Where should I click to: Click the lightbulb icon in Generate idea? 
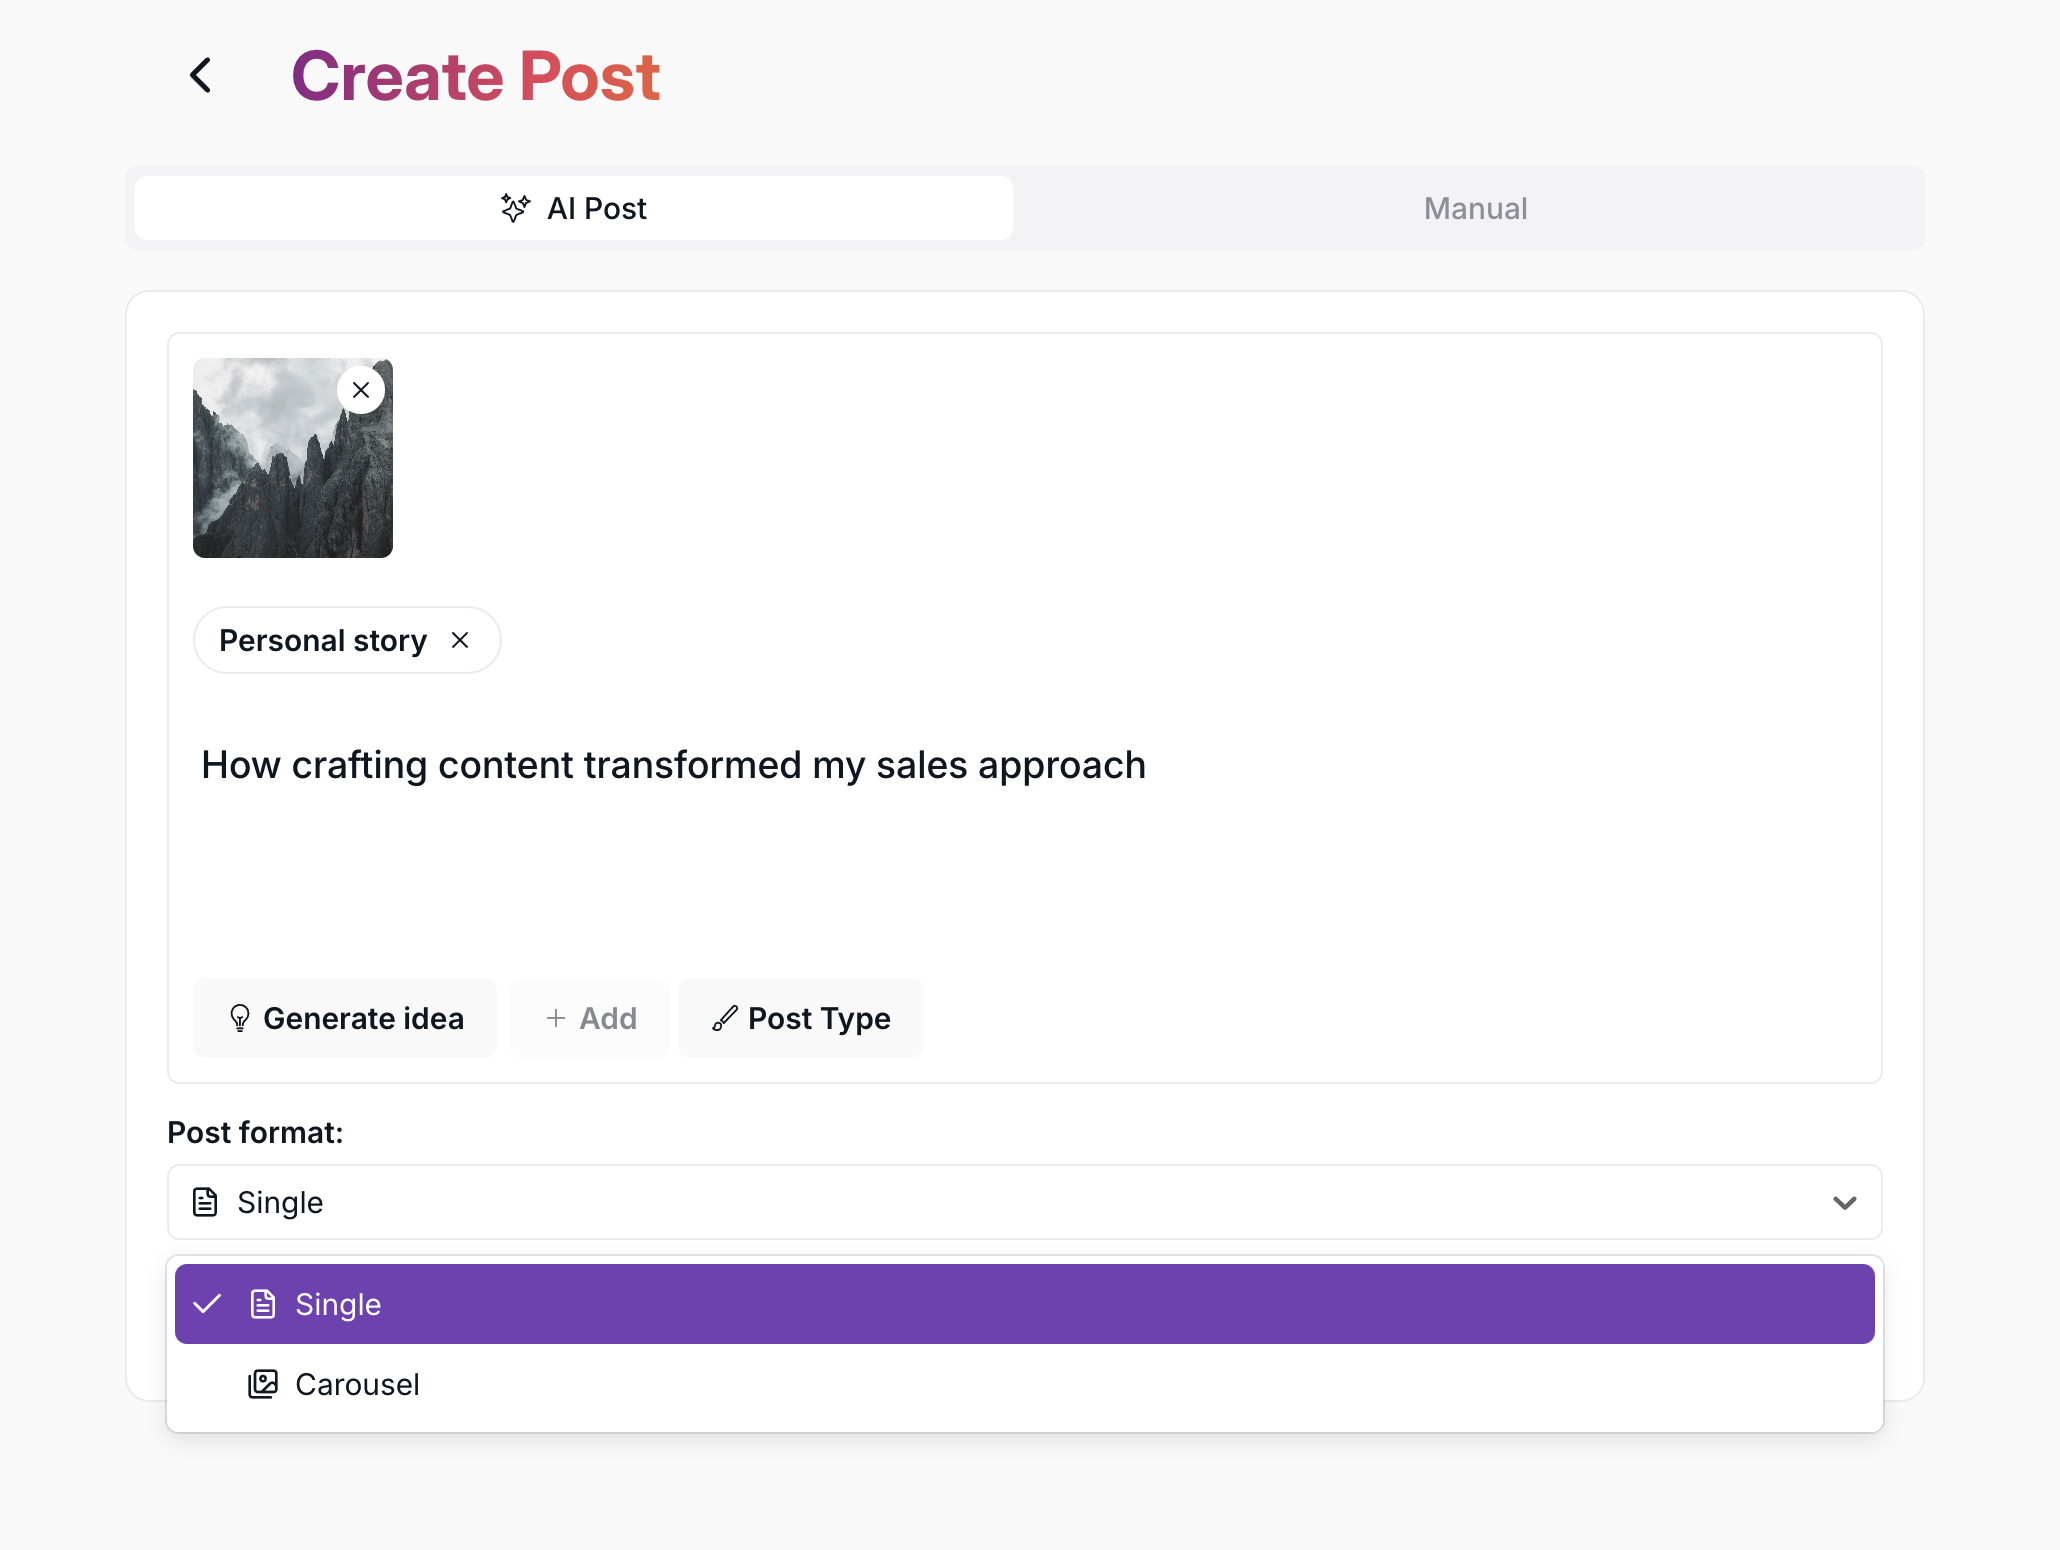point(239,1018)
